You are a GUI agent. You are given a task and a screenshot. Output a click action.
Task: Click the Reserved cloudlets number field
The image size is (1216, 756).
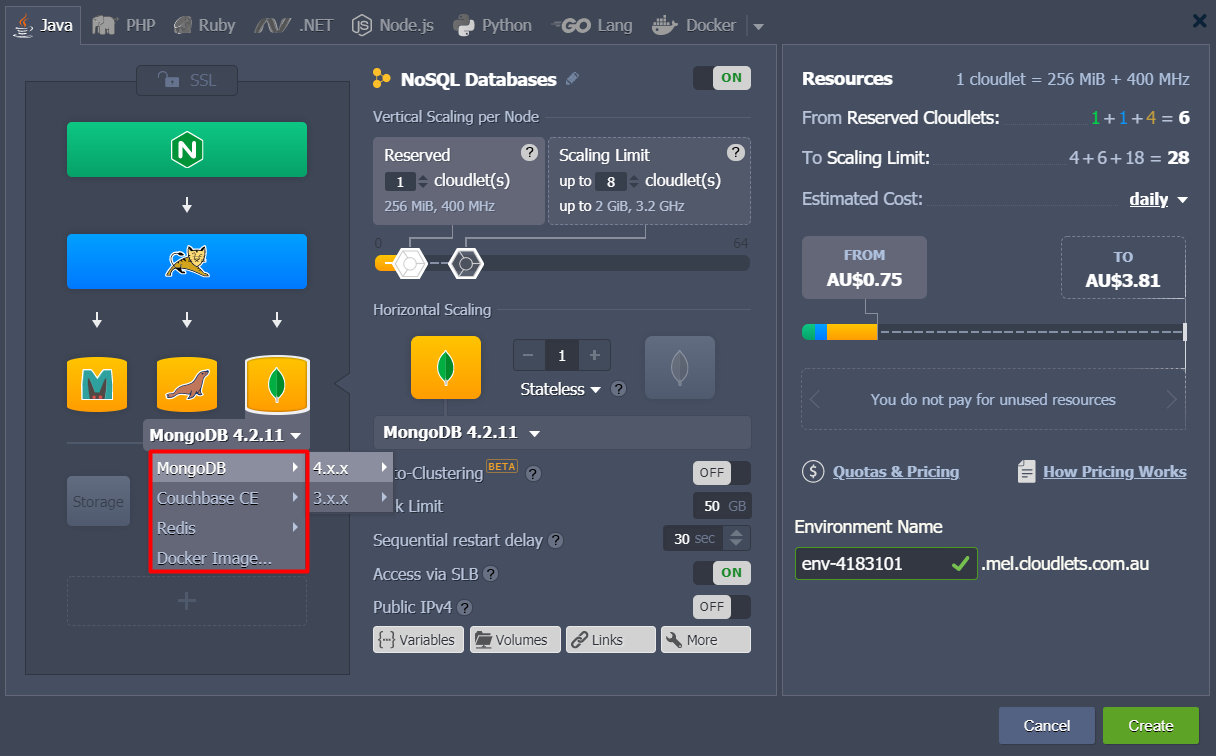[399, 181]
